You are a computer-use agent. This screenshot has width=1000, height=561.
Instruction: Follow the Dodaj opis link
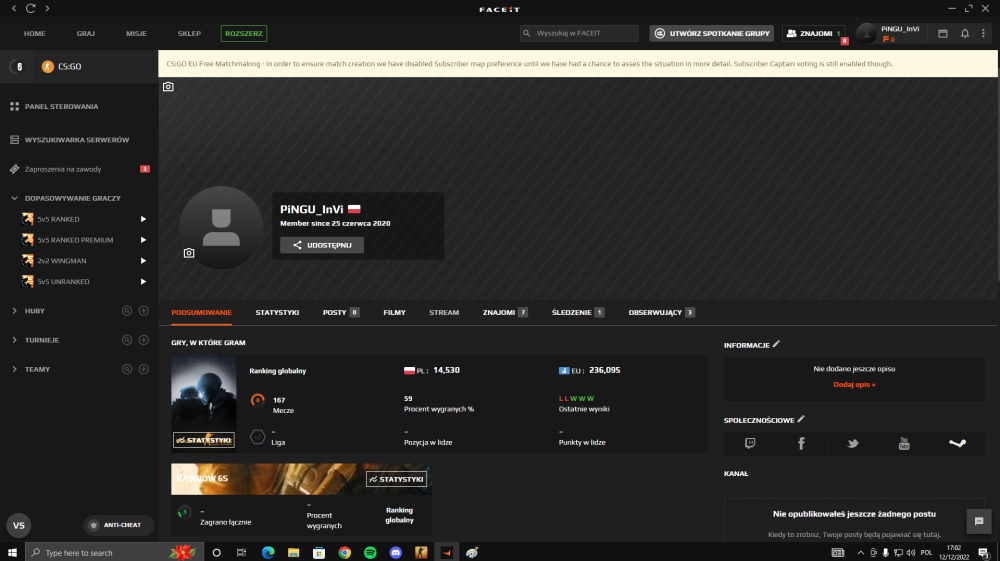point(854,384)
